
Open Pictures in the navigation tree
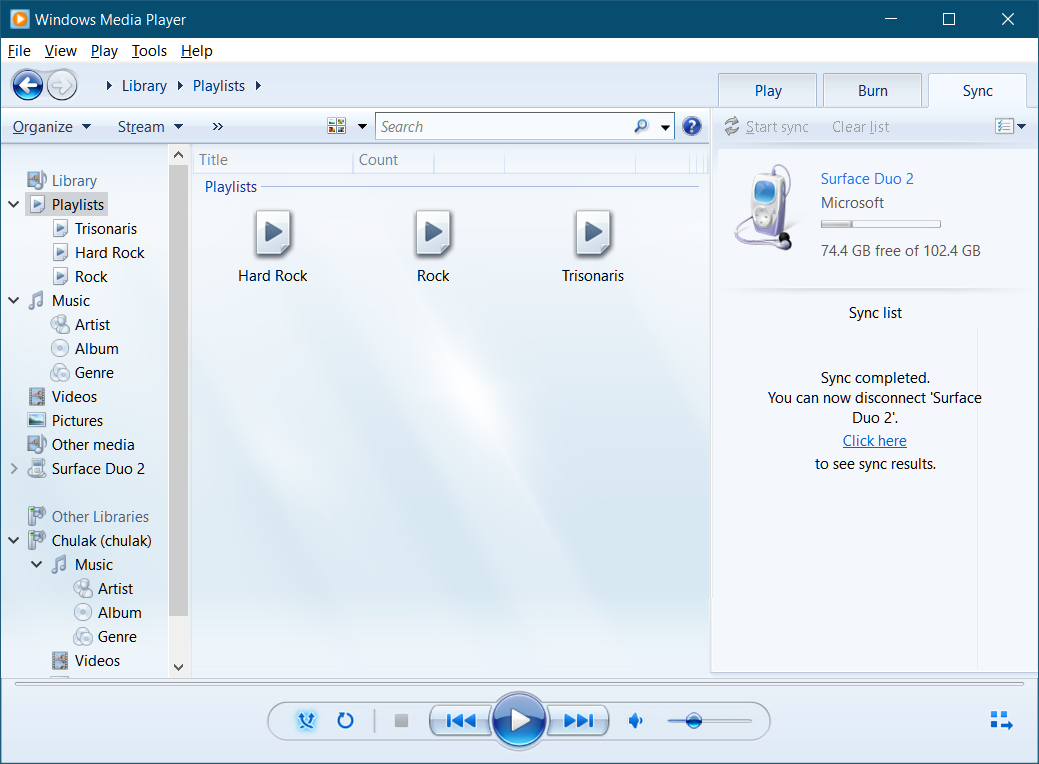click(x=66, y=420)
